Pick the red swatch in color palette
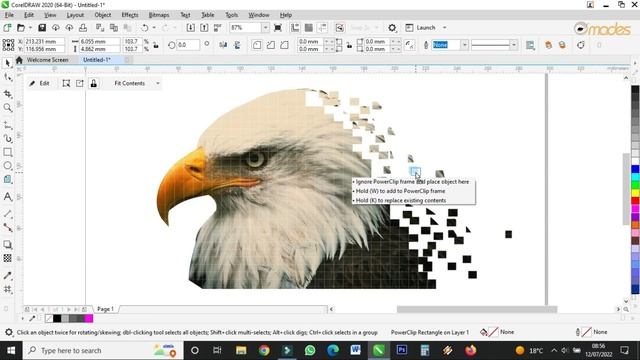This screenshot has height=360, width=640. [635, 200]
